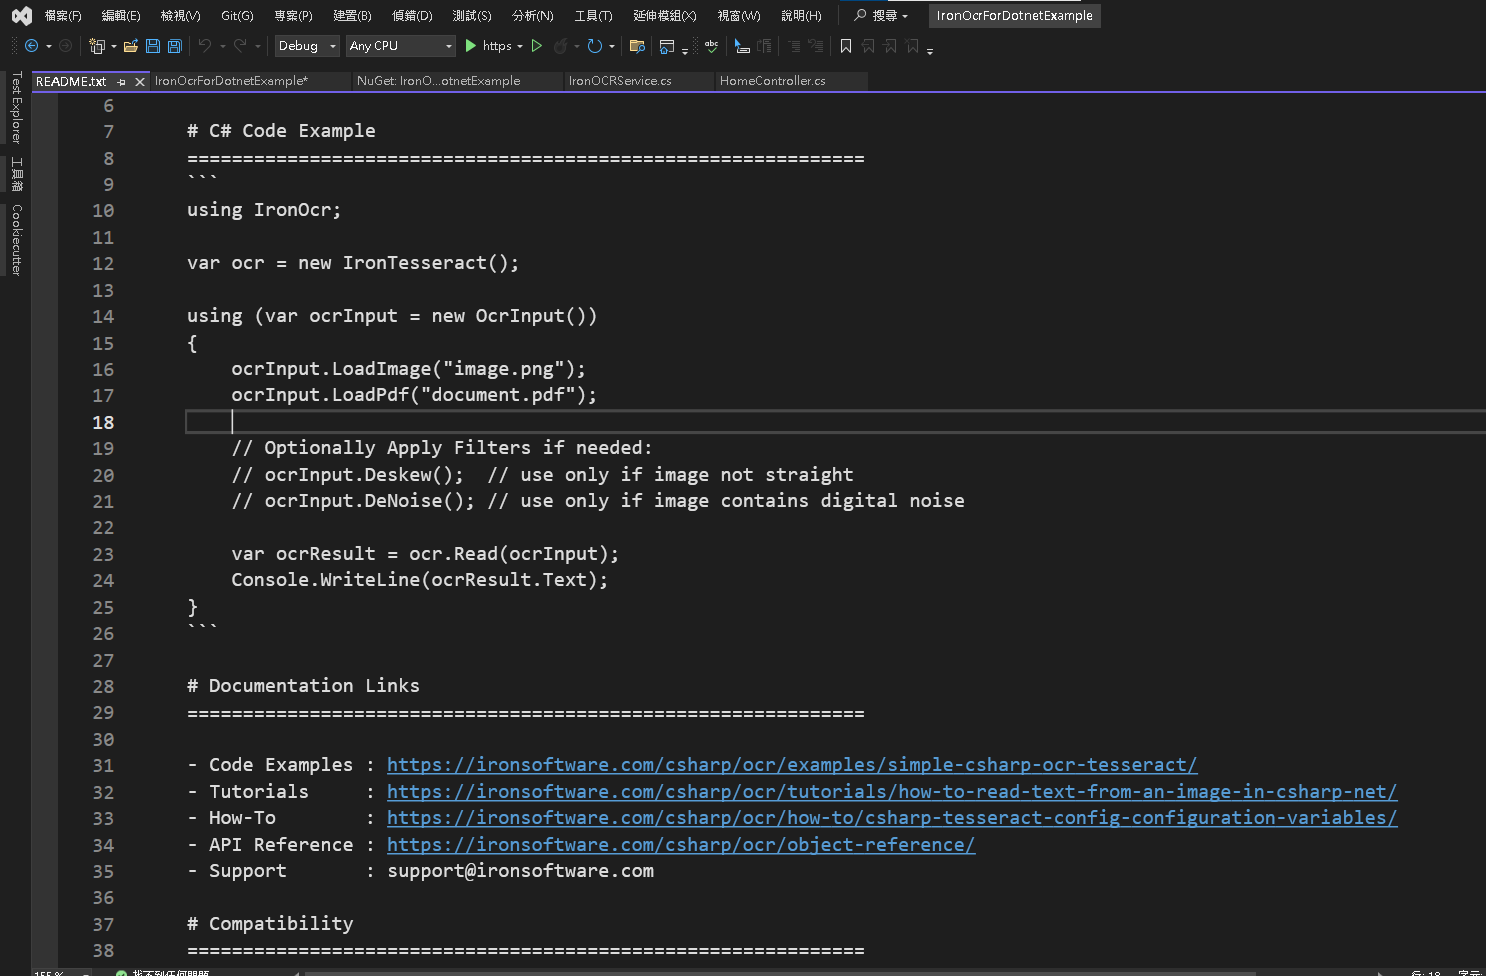Image resolution: width=1486 pixels, height=976 pixels.
Task: Expand the Any CPU platform dropdown
Action: tap(400, 46)
